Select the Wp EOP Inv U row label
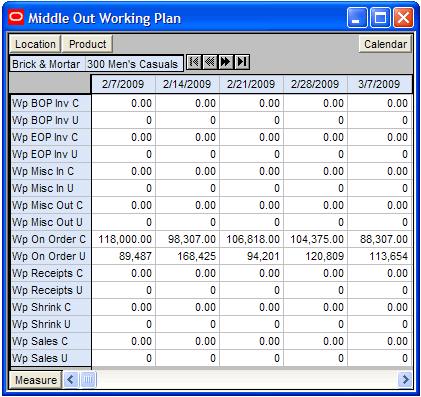421x397 pixels. click(x=51, y=154)
